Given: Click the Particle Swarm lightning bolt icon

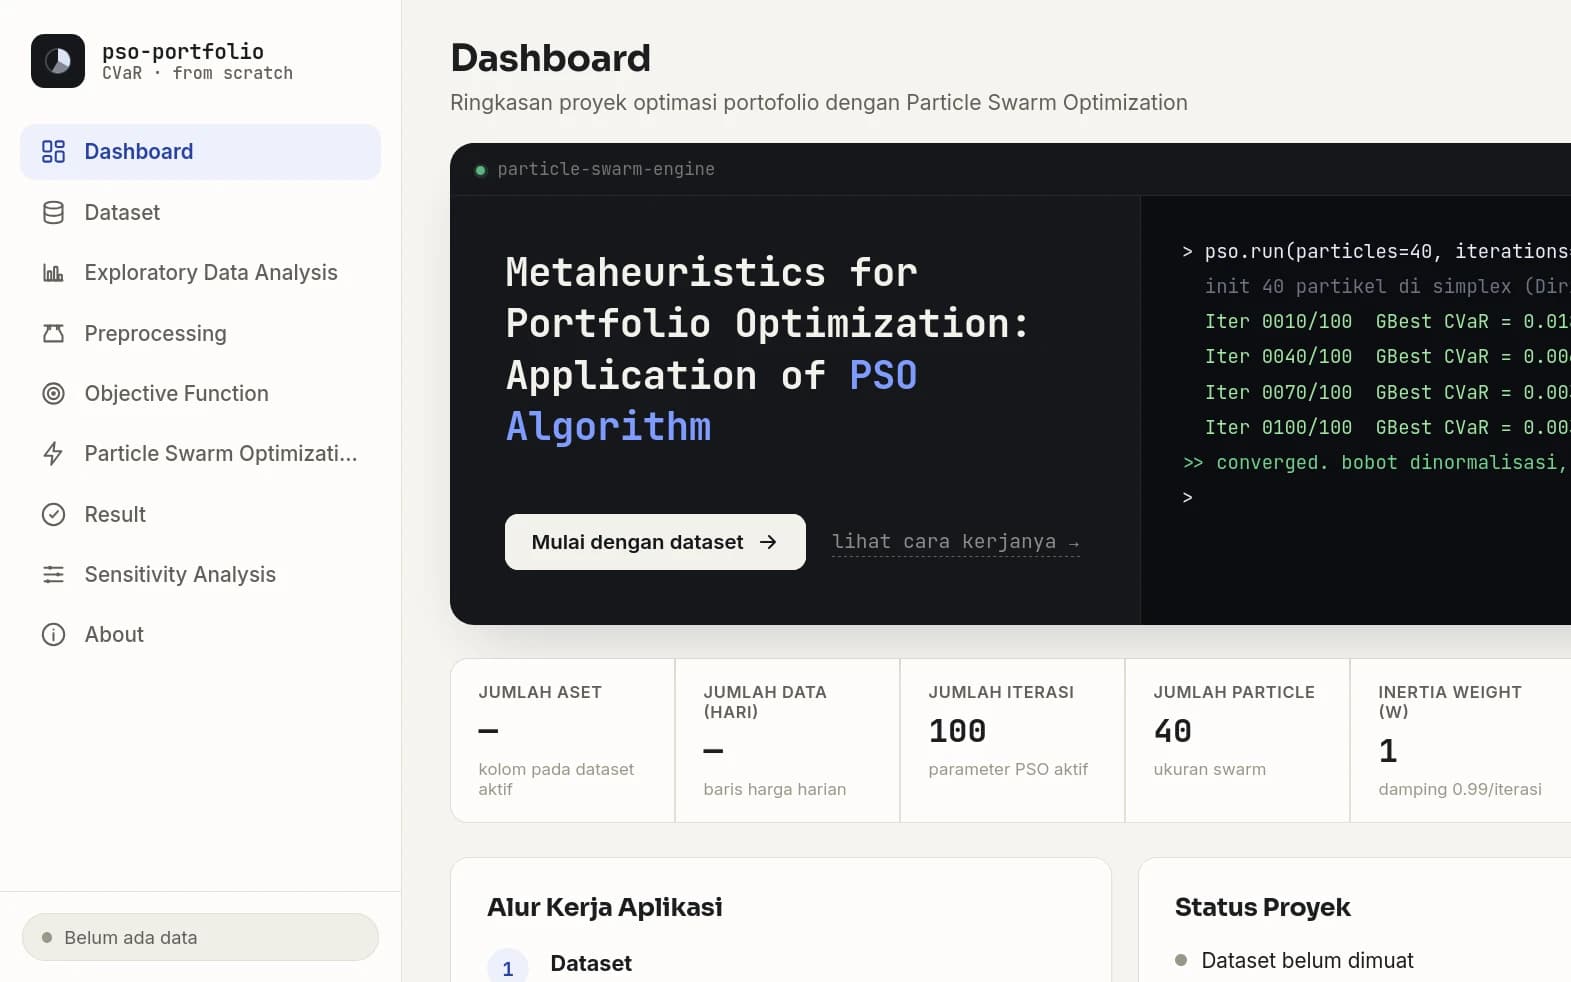Looking at the screenshot, I should pyautogui.click(x=53, y=454).
